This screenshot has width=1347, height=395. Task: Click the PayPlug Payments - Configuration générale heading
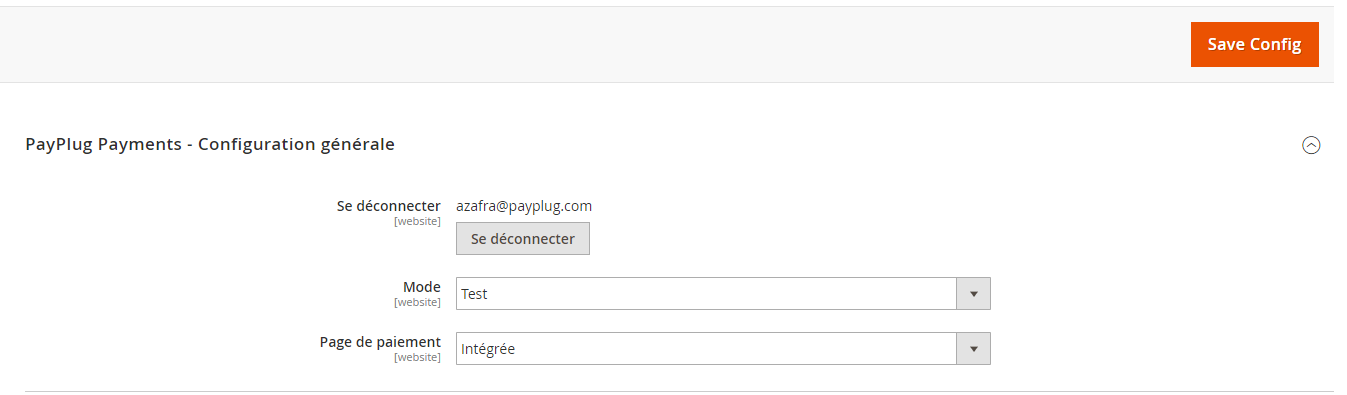[x=210, y=144]
